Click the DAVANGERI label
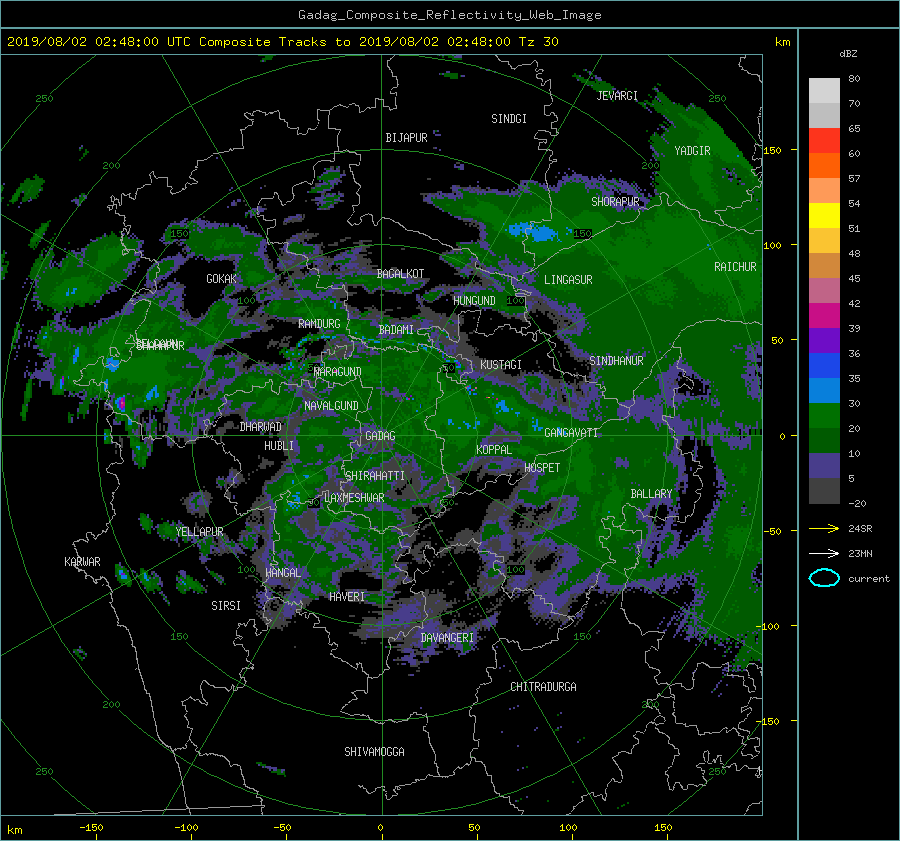The width and height of the screenshot is (900, 841). (447, 638)
